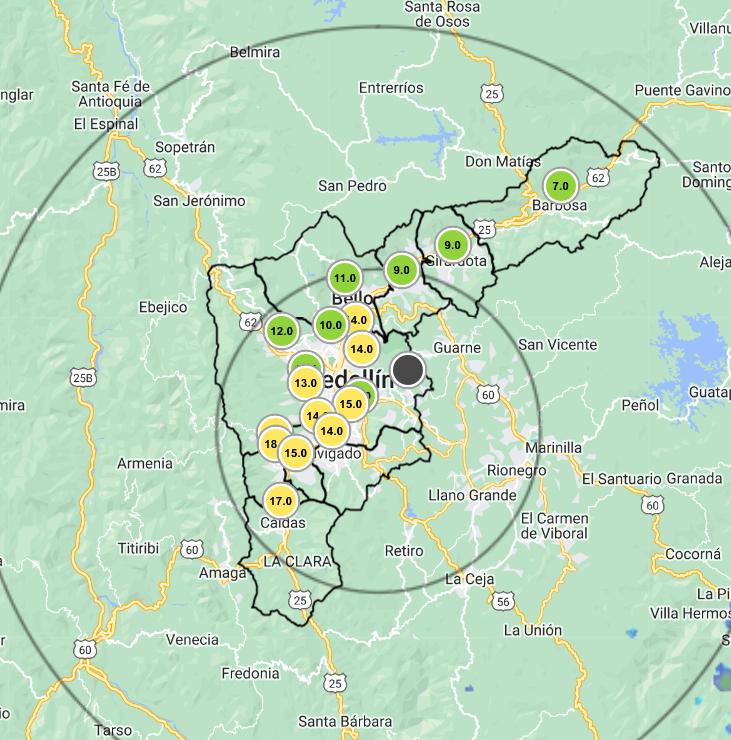This screenshot has width=731, height=740.
Task: Click the Rionegro town label
Action: click(517, 471)
